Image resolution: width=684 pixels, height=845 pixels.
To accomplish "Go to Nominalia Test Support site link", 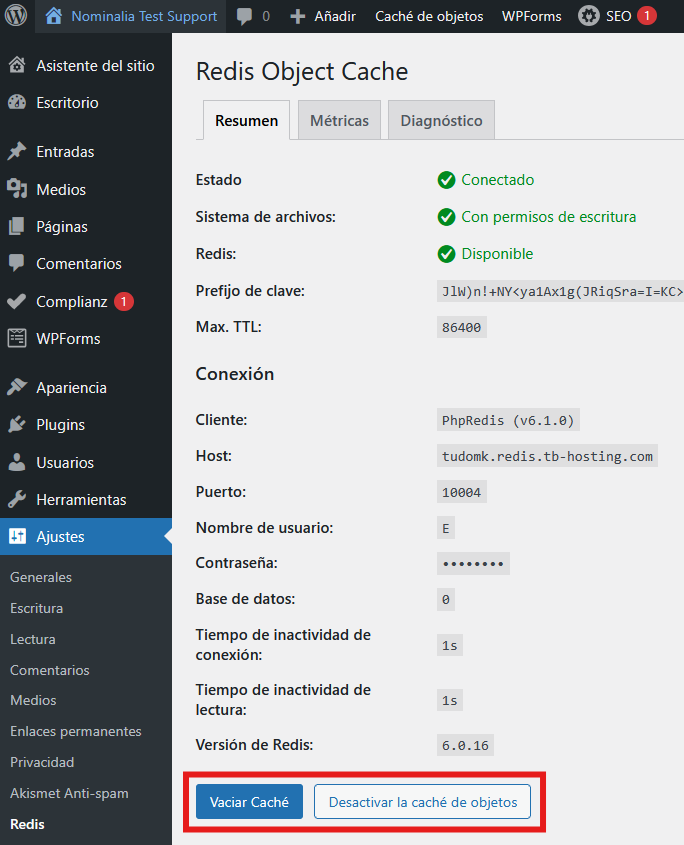I will click(x=144, y=17).
